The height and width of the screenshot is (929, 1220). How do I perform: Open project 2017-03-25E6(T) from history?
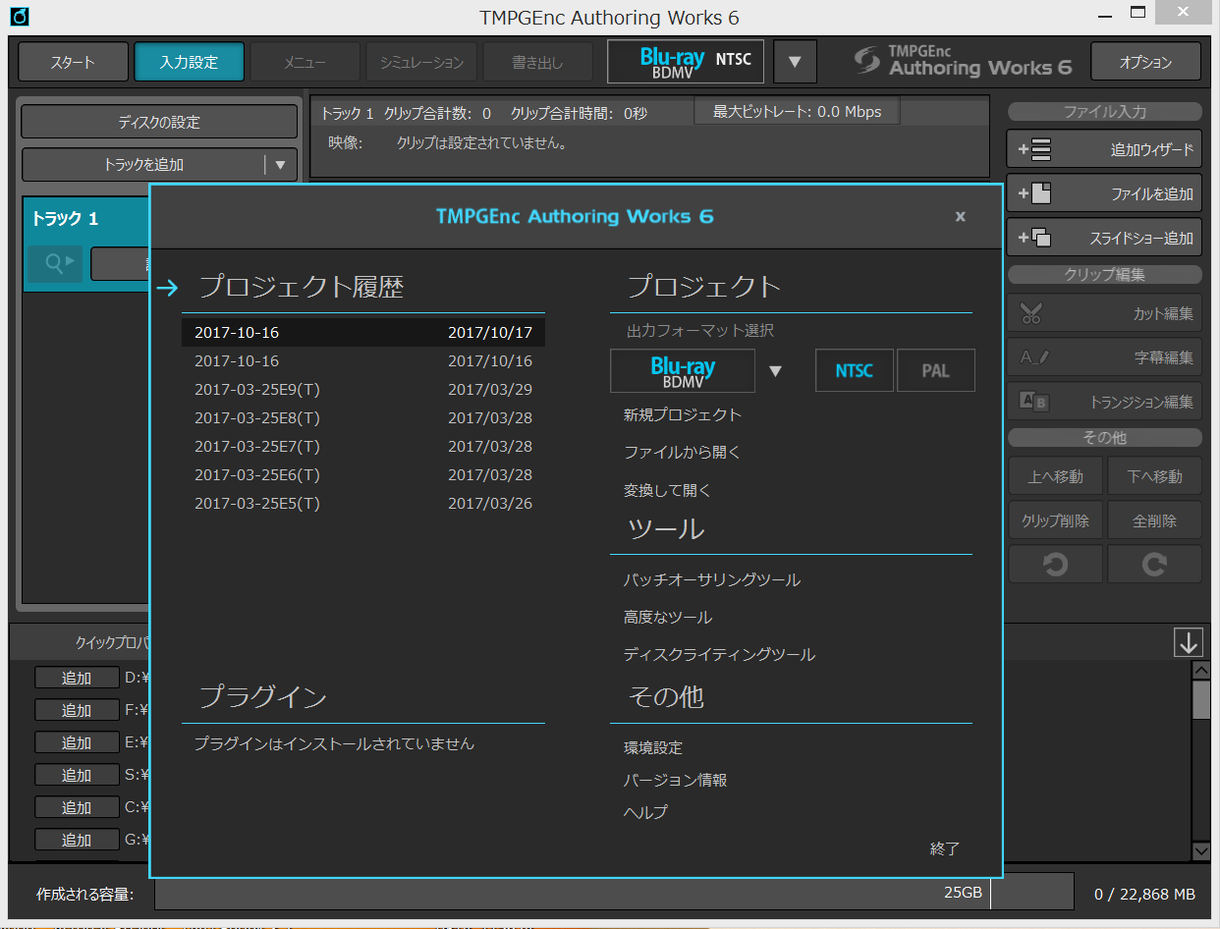[x=363, y=475]
